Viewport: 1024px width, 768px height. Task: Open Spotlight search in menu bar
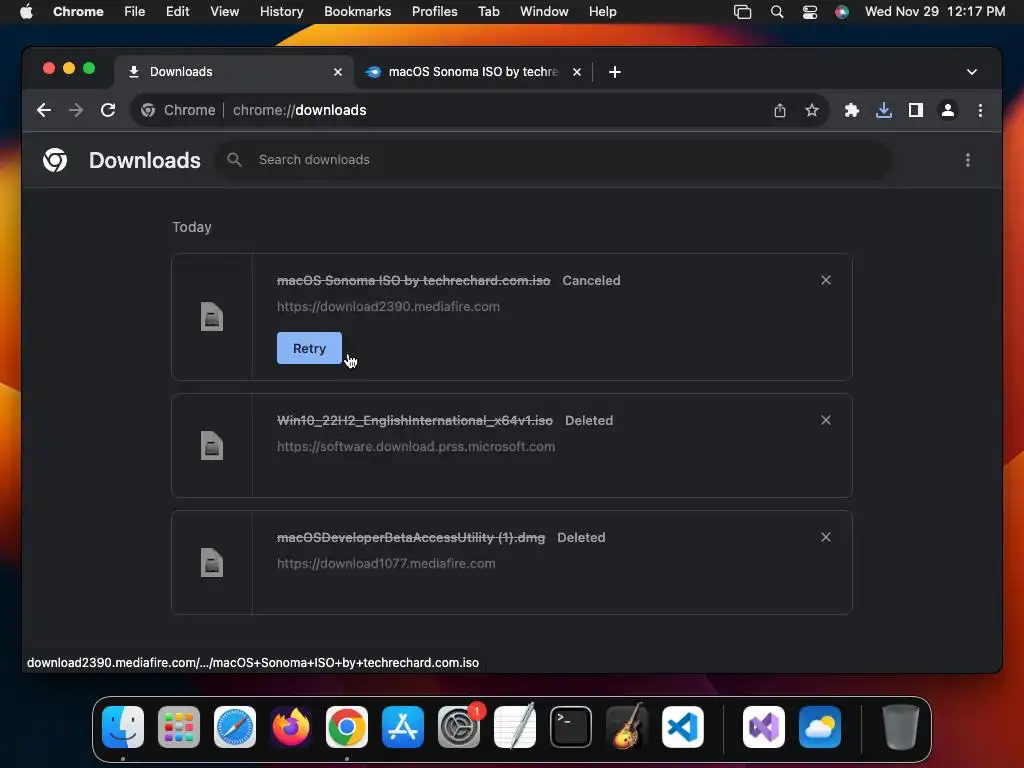776,12
